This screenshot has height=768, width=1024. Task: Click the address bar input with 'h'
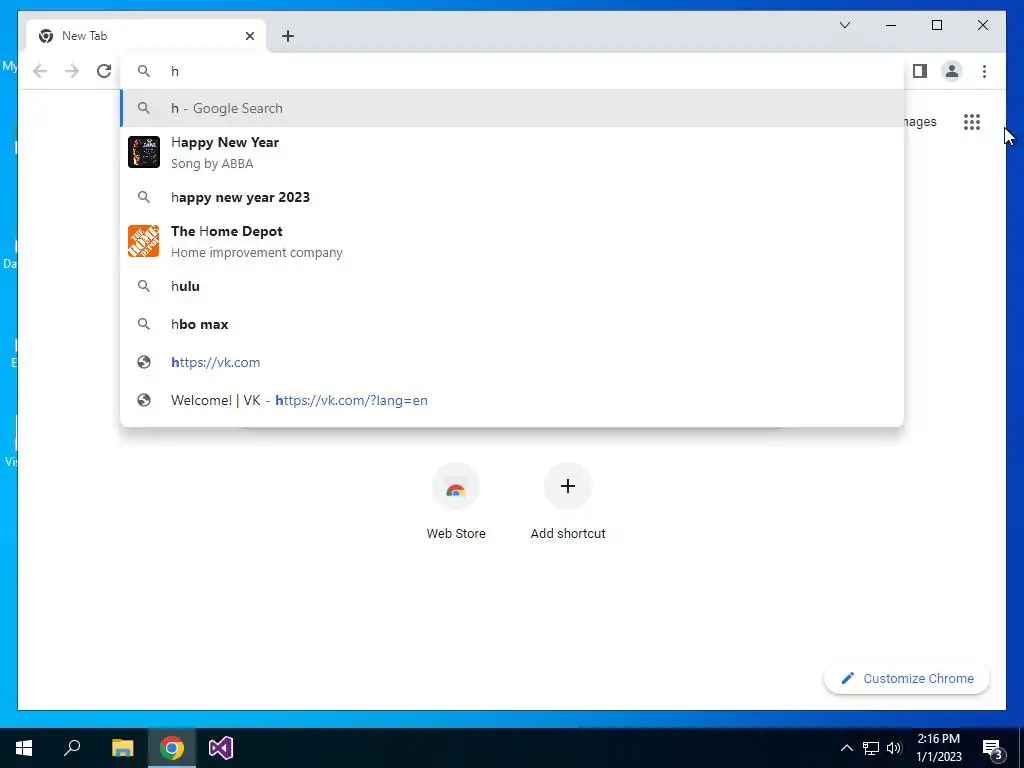tap(512, 71)
